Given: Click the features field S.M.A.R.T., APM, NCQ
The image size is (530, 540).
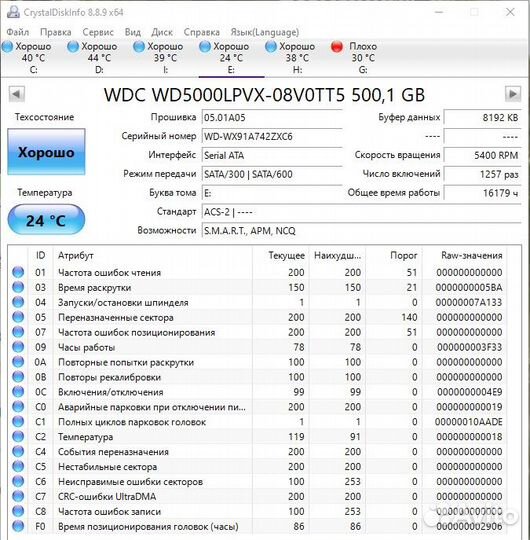Looking at the screenshot, I should (361, 230).
